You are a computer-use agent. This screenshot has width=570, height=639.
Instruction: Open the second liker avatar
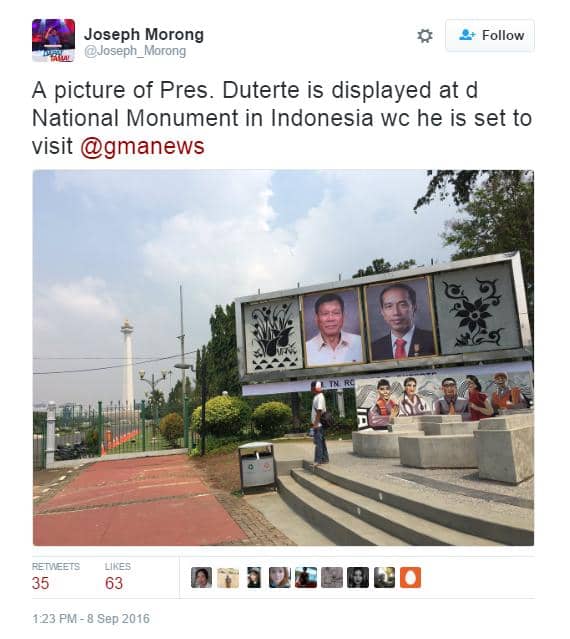point(228,577)
